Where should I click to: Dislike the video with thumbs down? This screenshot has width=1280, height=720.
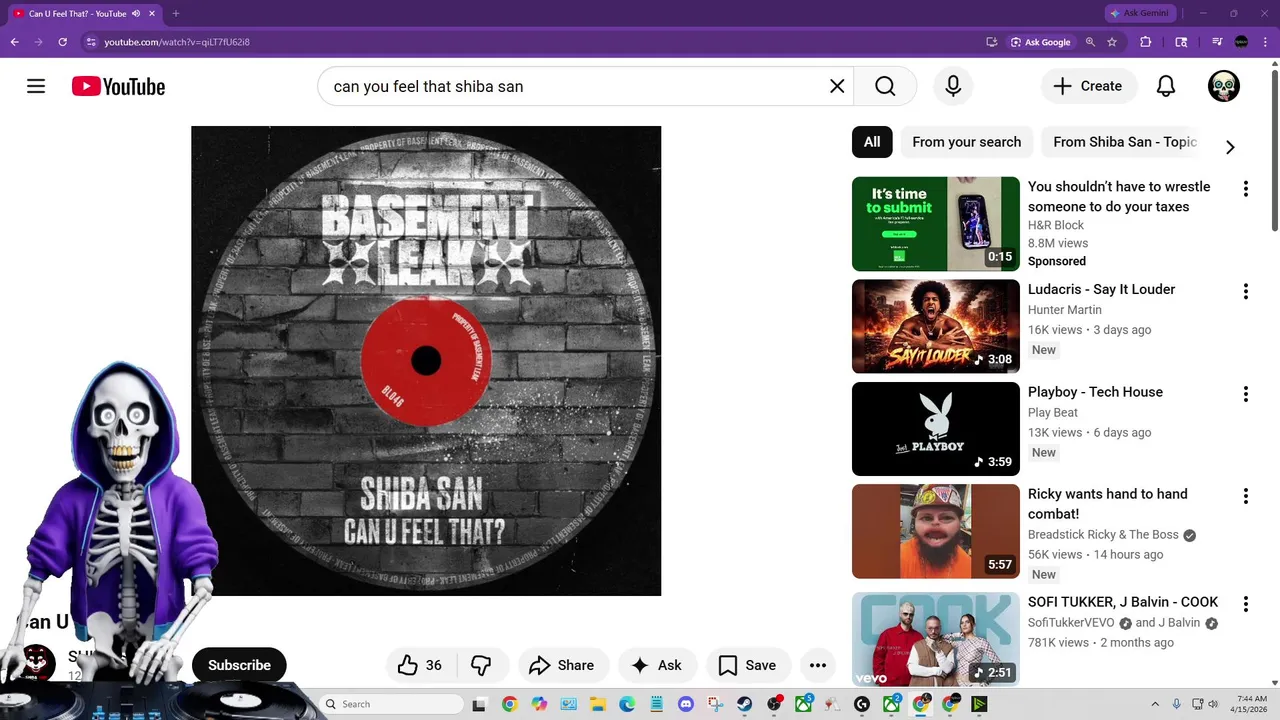click(x=481, y=665)
